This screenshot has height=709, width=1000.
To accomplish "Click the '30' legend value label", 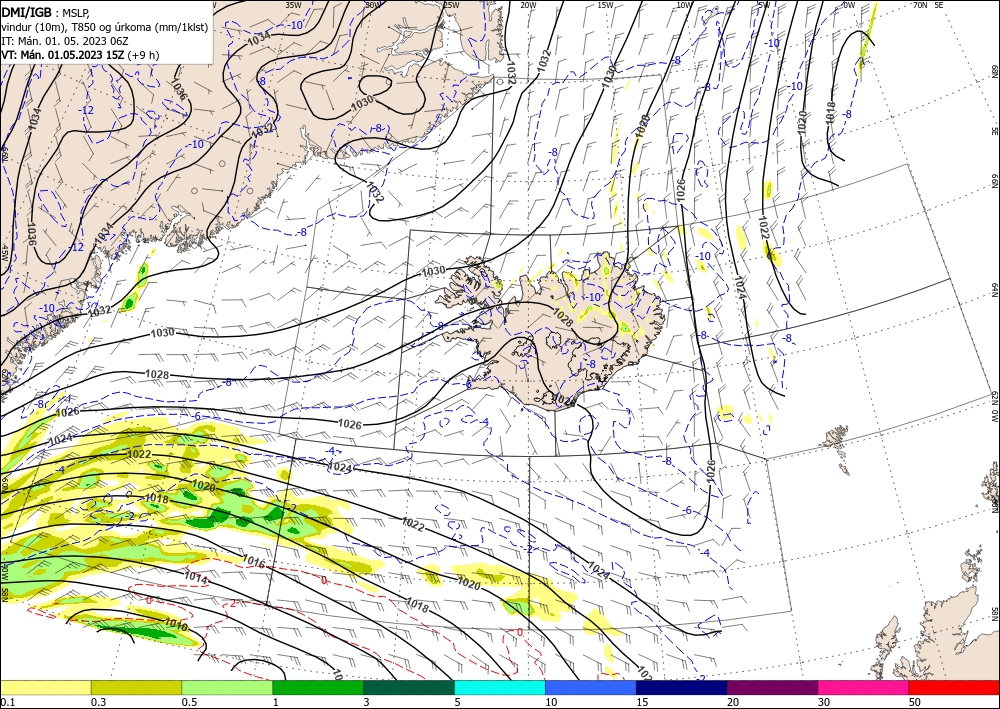I will (824, 702).
